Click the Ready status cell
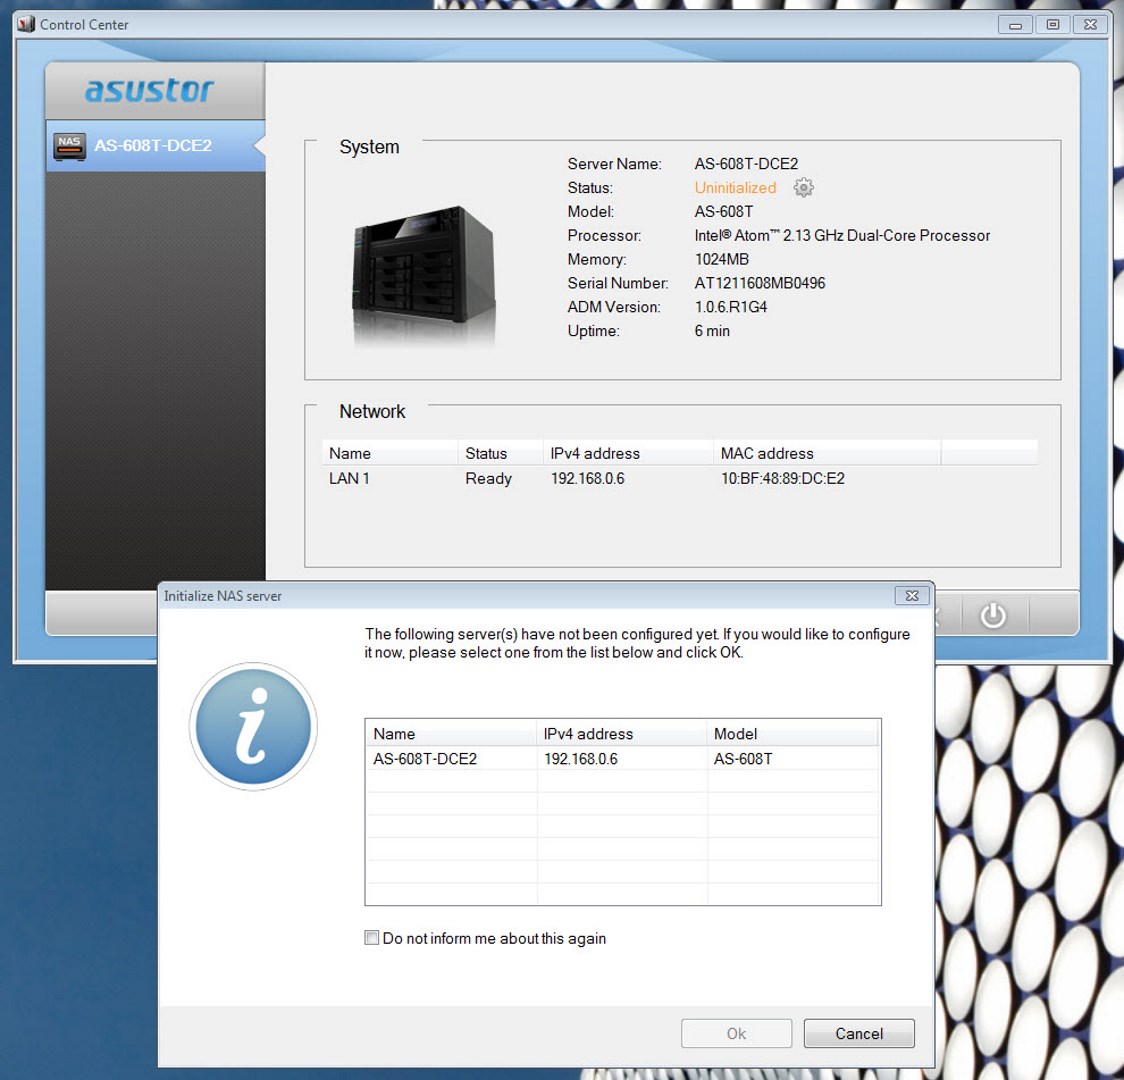This screenshot has width=1124, height=1080. coord(488,478)
